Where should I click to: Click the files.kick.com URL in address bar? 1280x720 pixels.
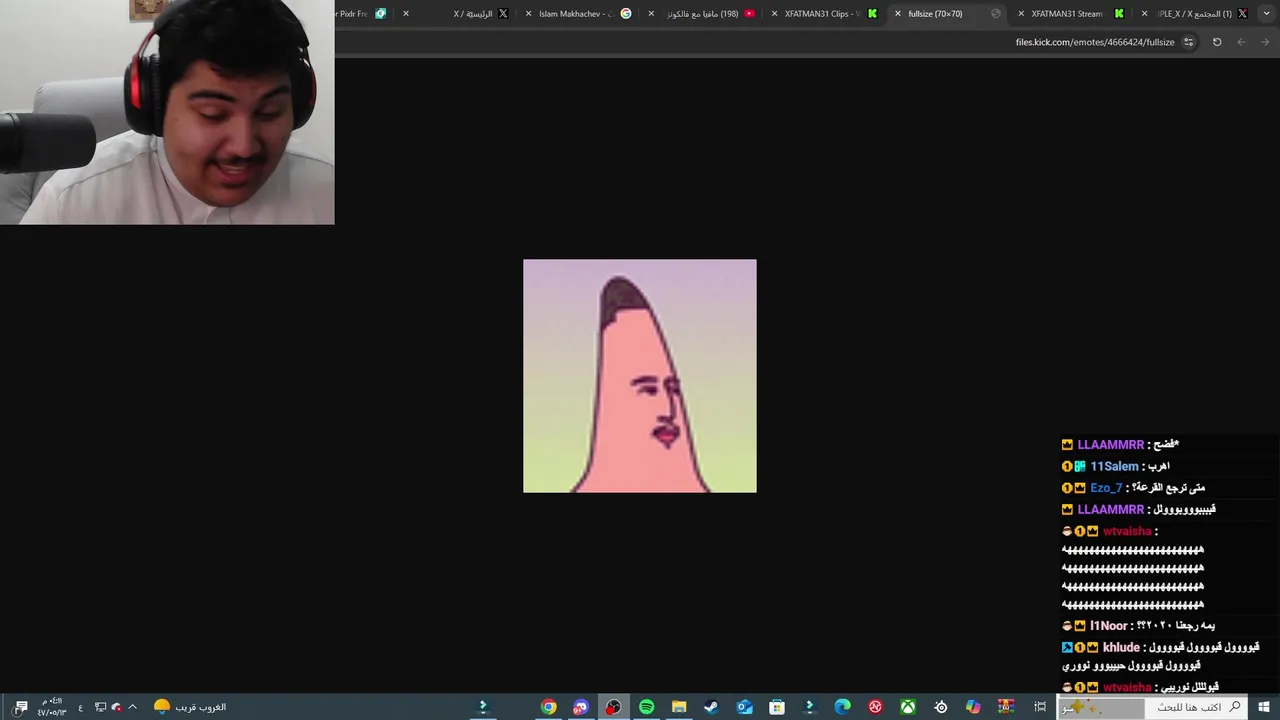(x=1094, y=42)
